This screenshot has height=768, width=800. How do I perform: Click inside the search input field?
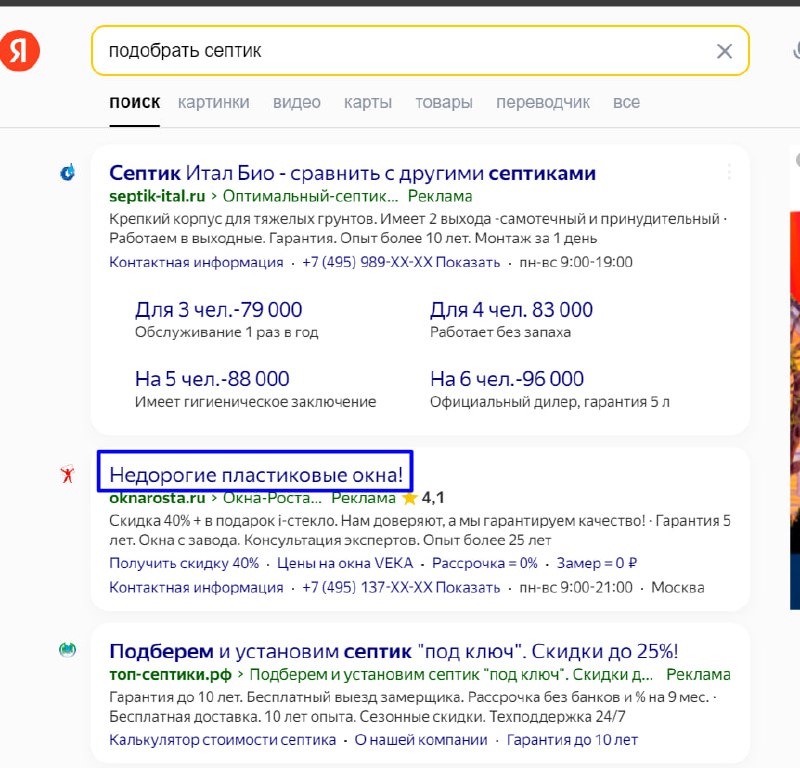pyautogui.click(x=300, y=51)
